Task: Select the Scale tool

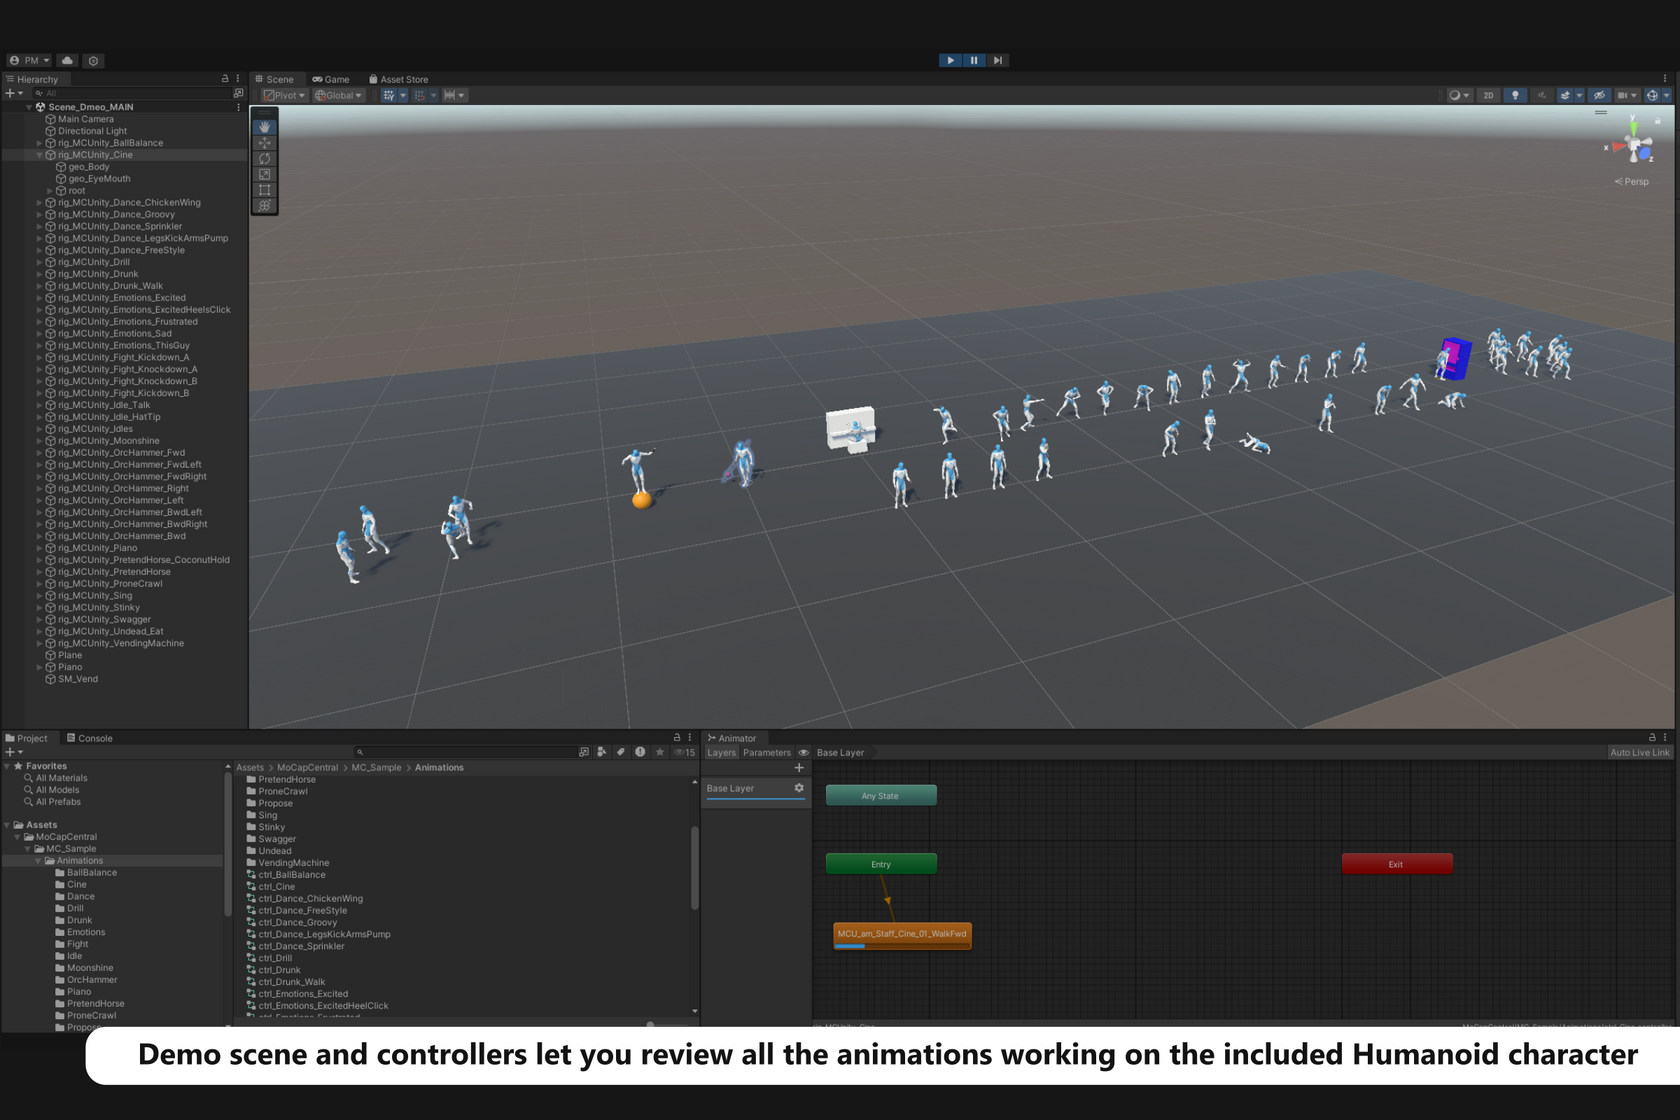Action: (x=264, y=174)
